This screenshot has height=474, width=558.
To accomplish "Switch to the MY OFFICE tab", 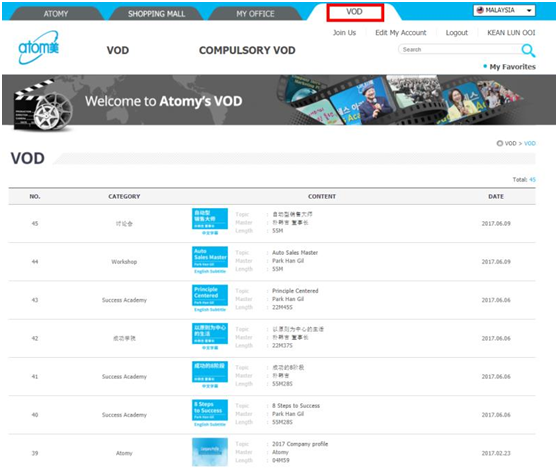I will 255,14.
